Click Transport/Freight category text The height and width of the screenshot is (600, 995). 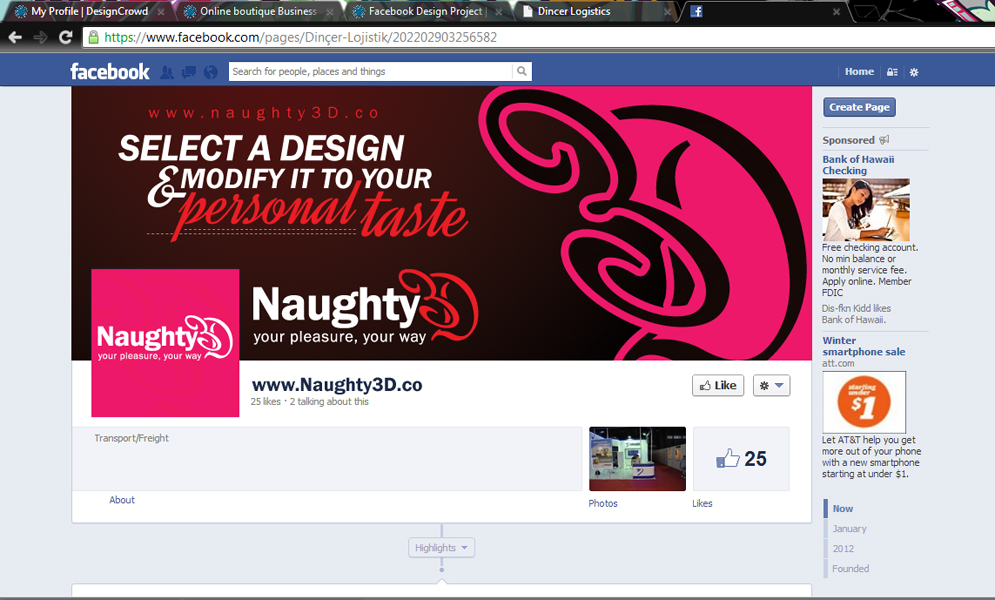(x=131, y=438)
